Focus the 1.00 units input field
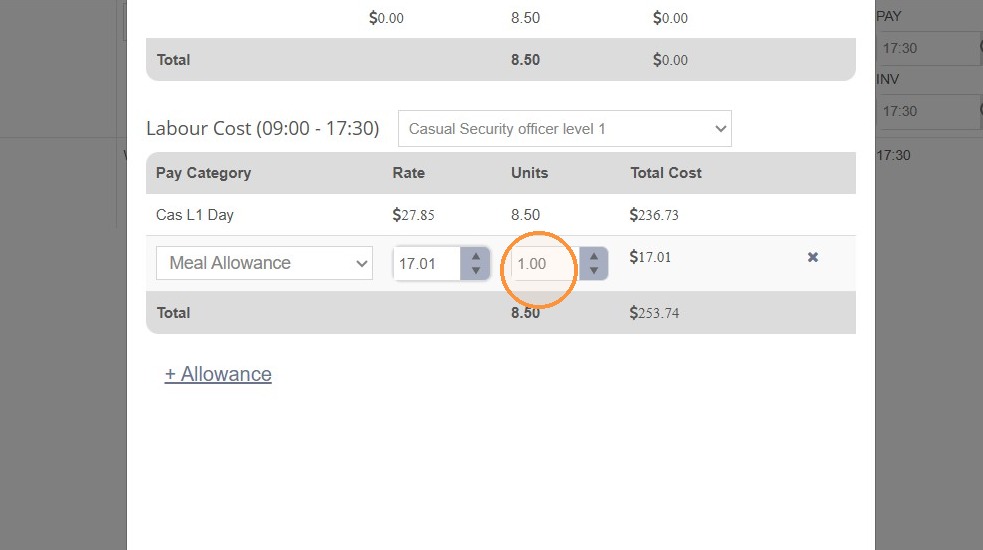This screenshot has width=983, height=550. [x=545, y=263]
